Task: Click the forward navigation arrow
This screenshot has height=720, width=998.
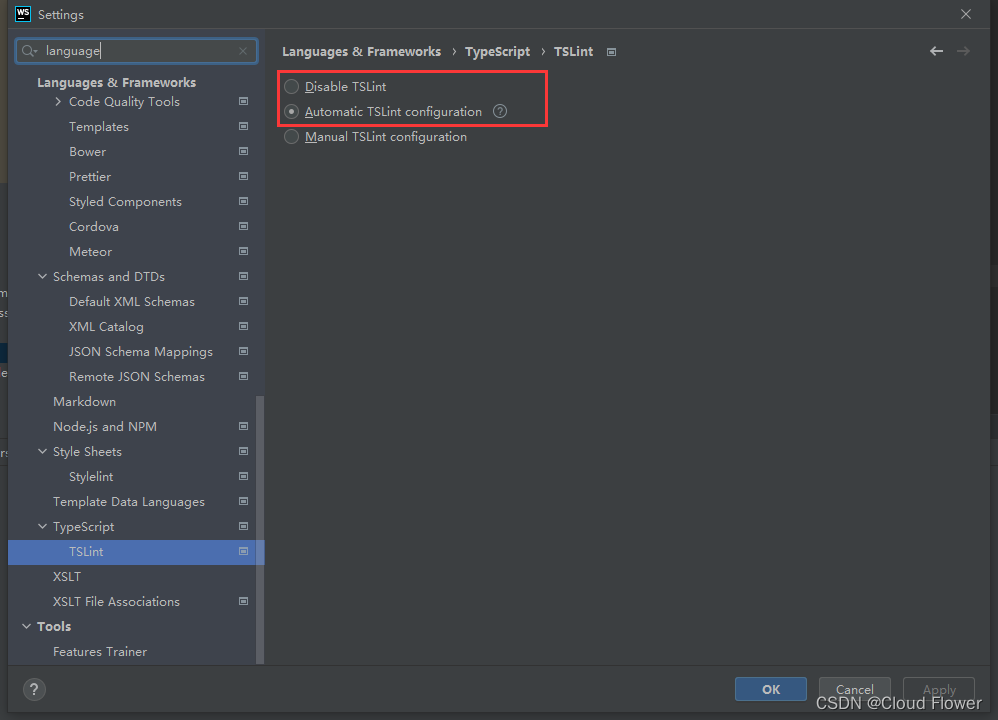Action: [962, 51]
